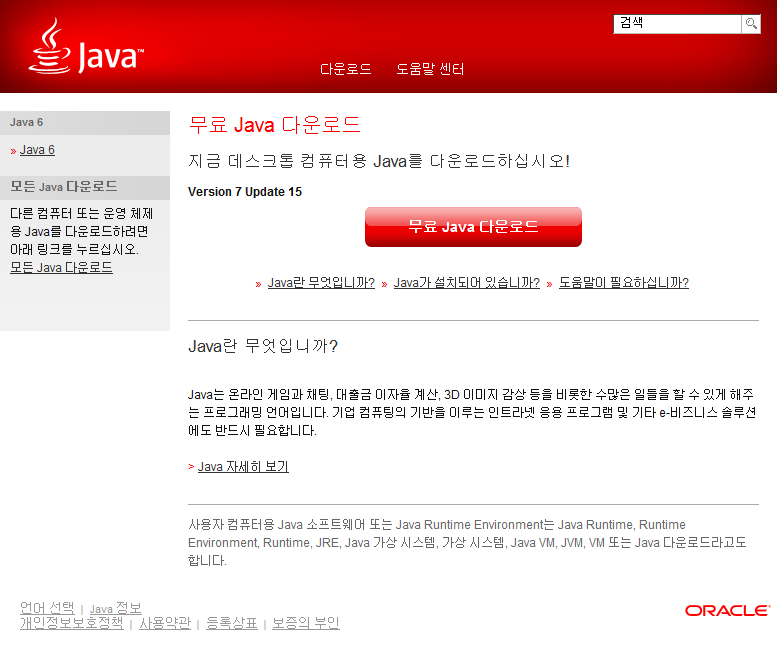Click the magnifier search icon
The height and width of the screenshot is (670, 778).
pyautogui.click(x=751, y=24)
